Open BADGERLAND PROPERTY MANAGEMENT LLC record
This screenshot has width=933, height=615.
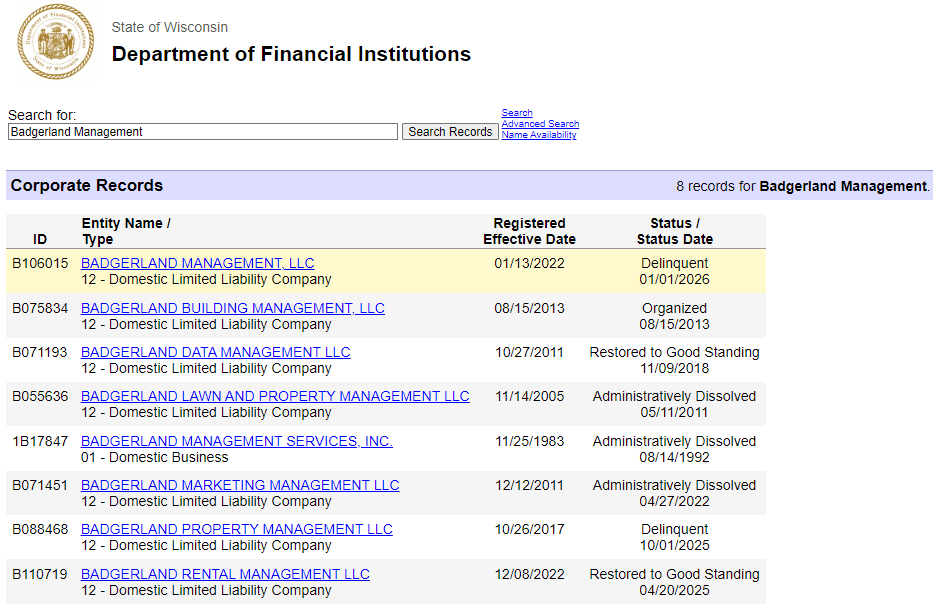click(237, 529)
